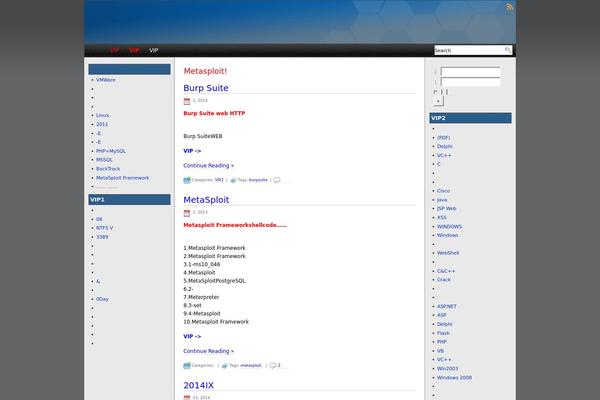600x400 pixels.
Task: Follow VIP -> link in Burp Suite post
Action: pos(192,151)
